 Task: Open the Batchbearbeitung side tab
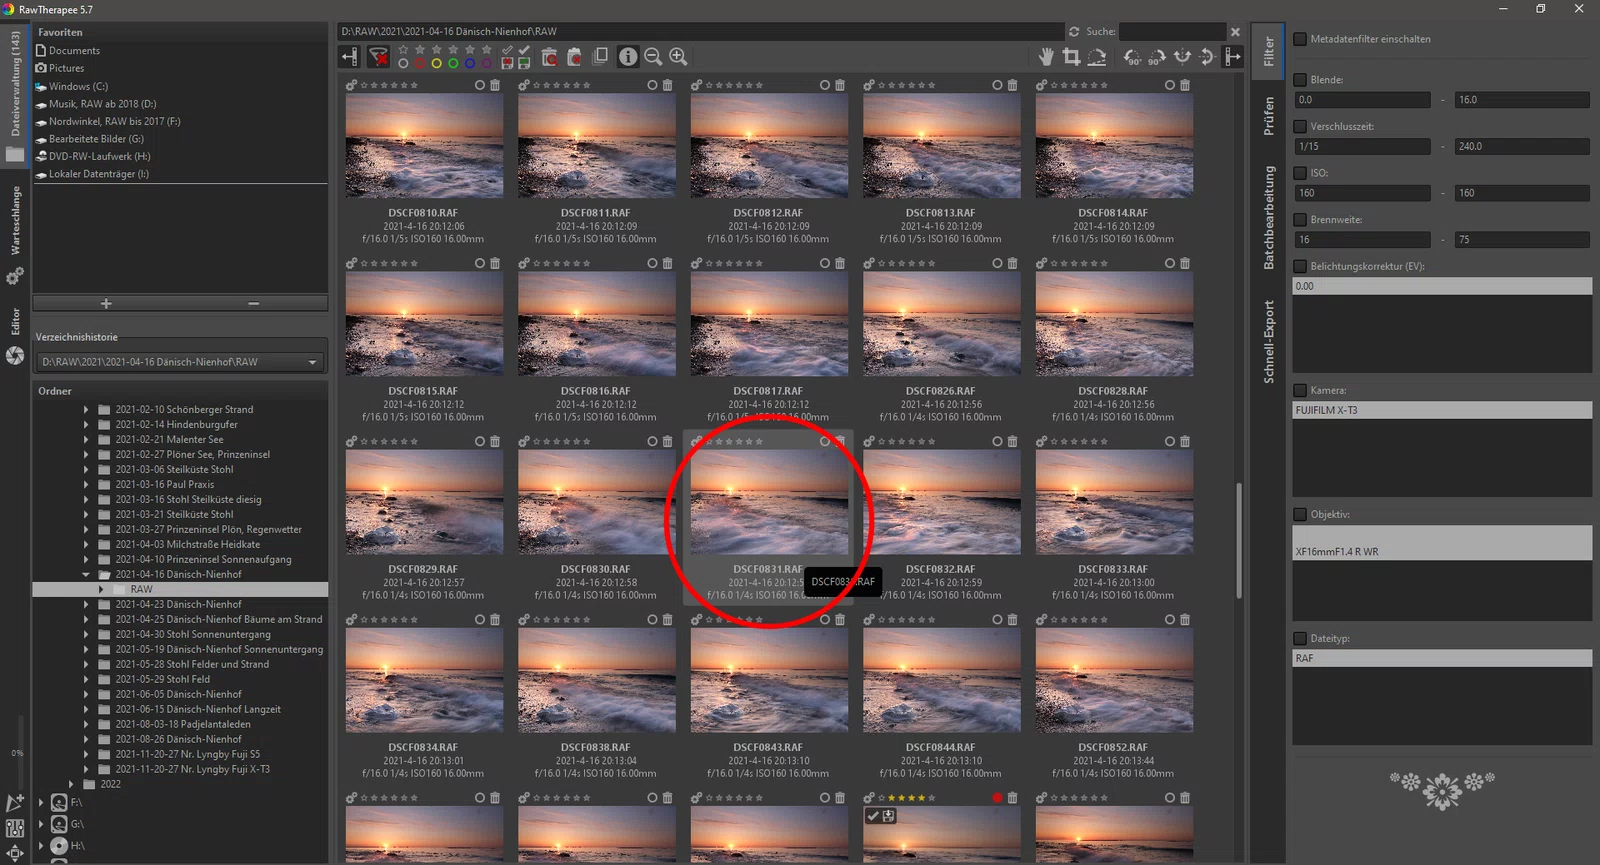tap(1269, 217)
